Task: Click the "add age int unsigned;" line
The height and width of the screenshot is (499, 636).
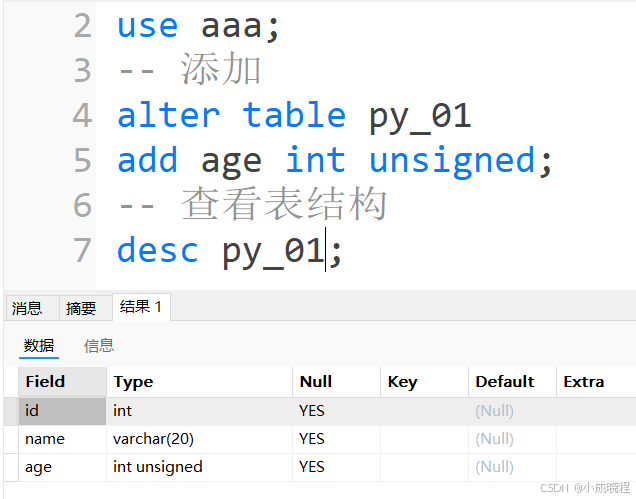Action: (334, 160)
